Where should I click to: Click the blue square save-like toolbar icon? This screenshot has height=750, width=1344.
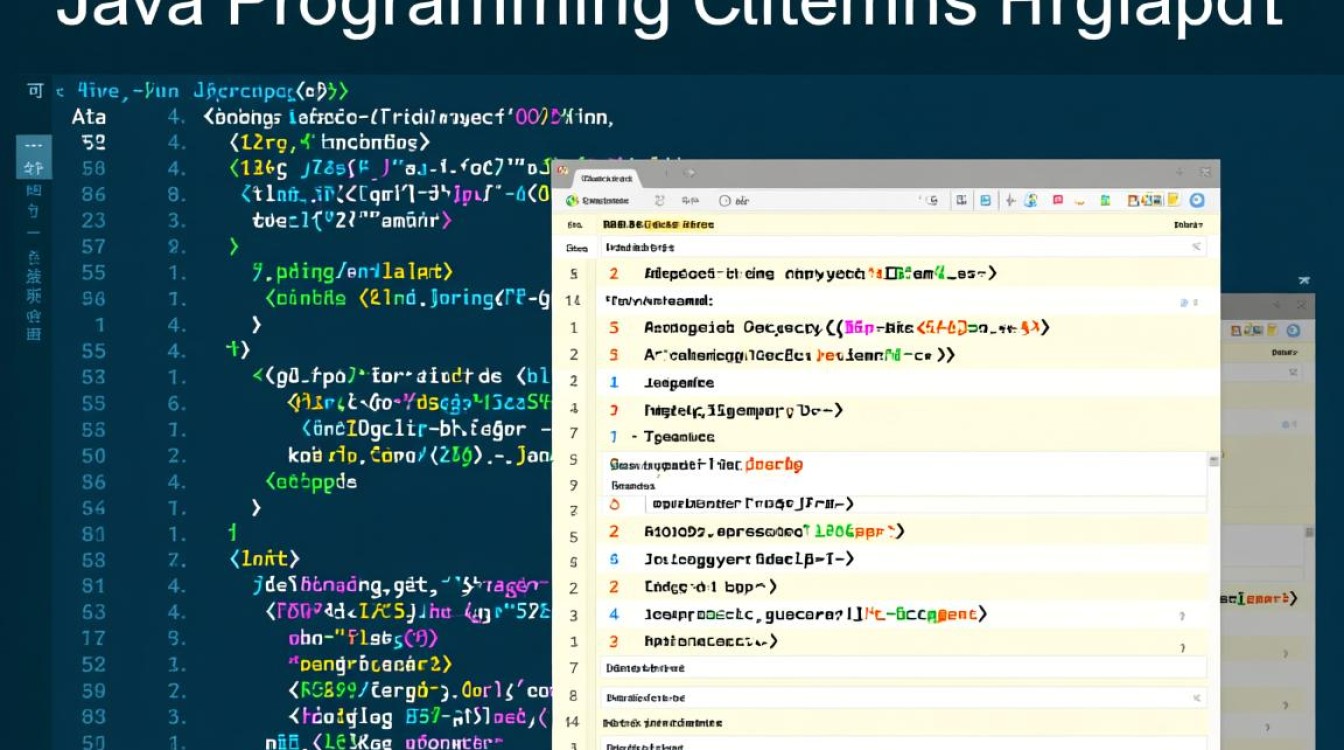[x=985, y=200]
